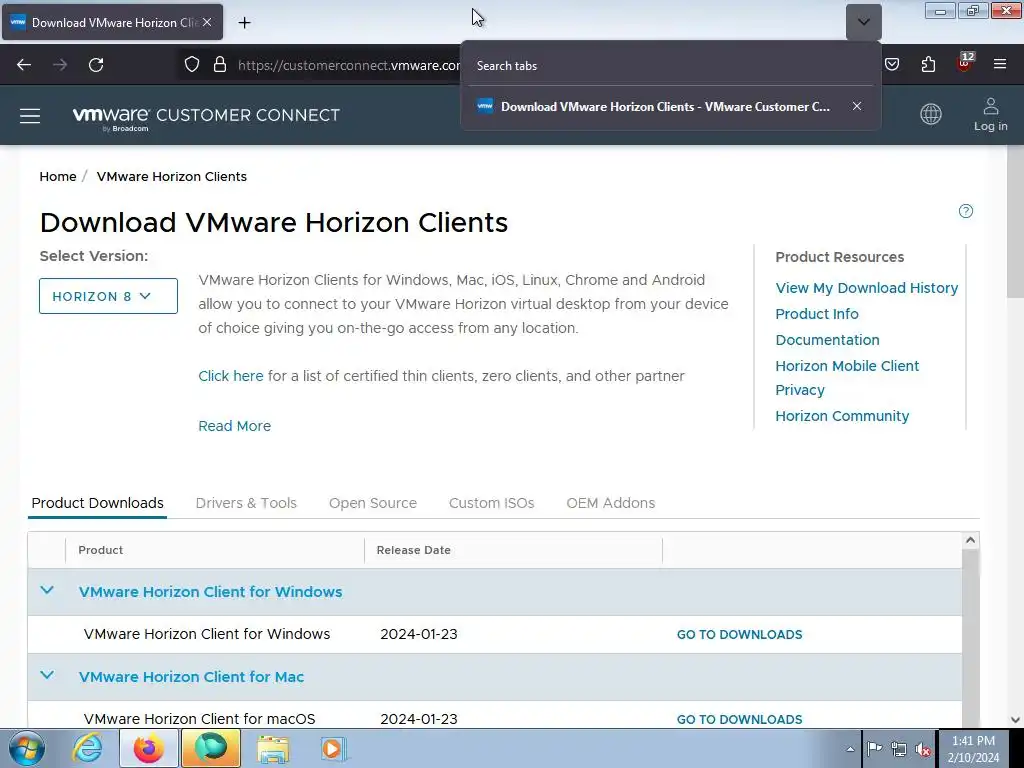Click the page scroll down arrow

1015,720
